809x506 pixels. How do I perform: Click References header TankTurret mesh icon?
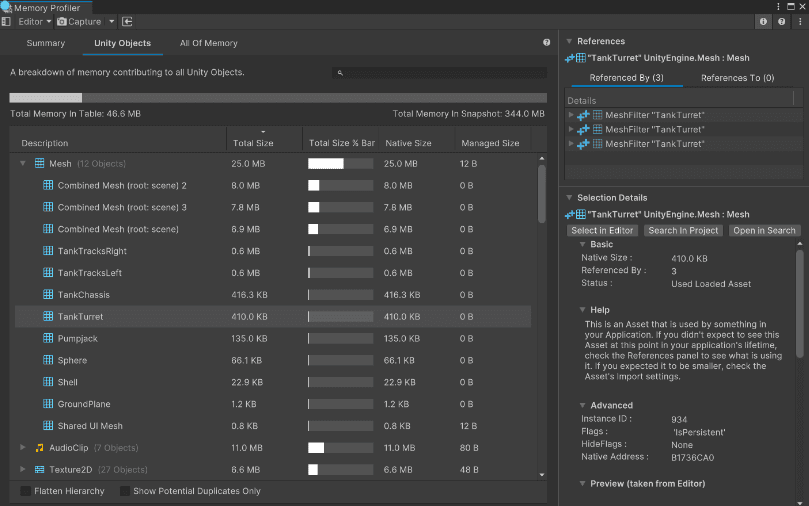coord(581,58)
